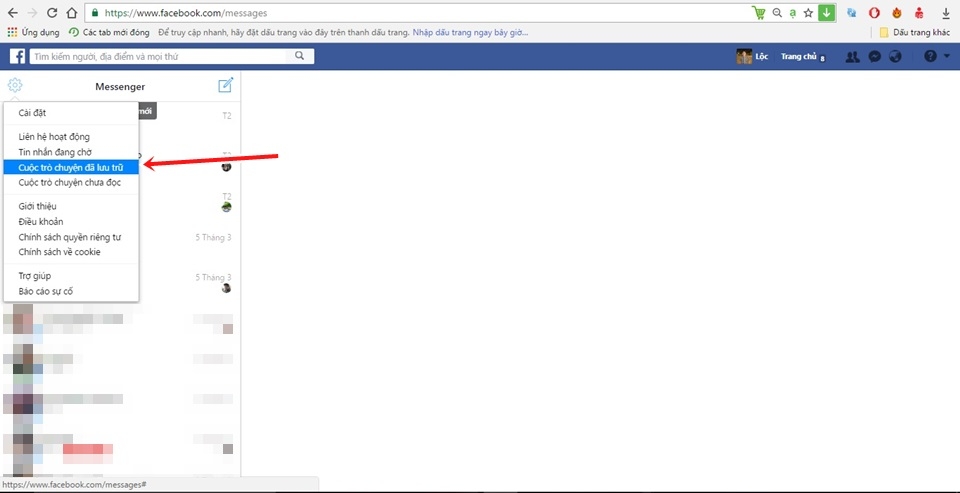Select 'Giới thiệu' menu item
The height and width of the screenshot is (493, 960).
point(71,206)
